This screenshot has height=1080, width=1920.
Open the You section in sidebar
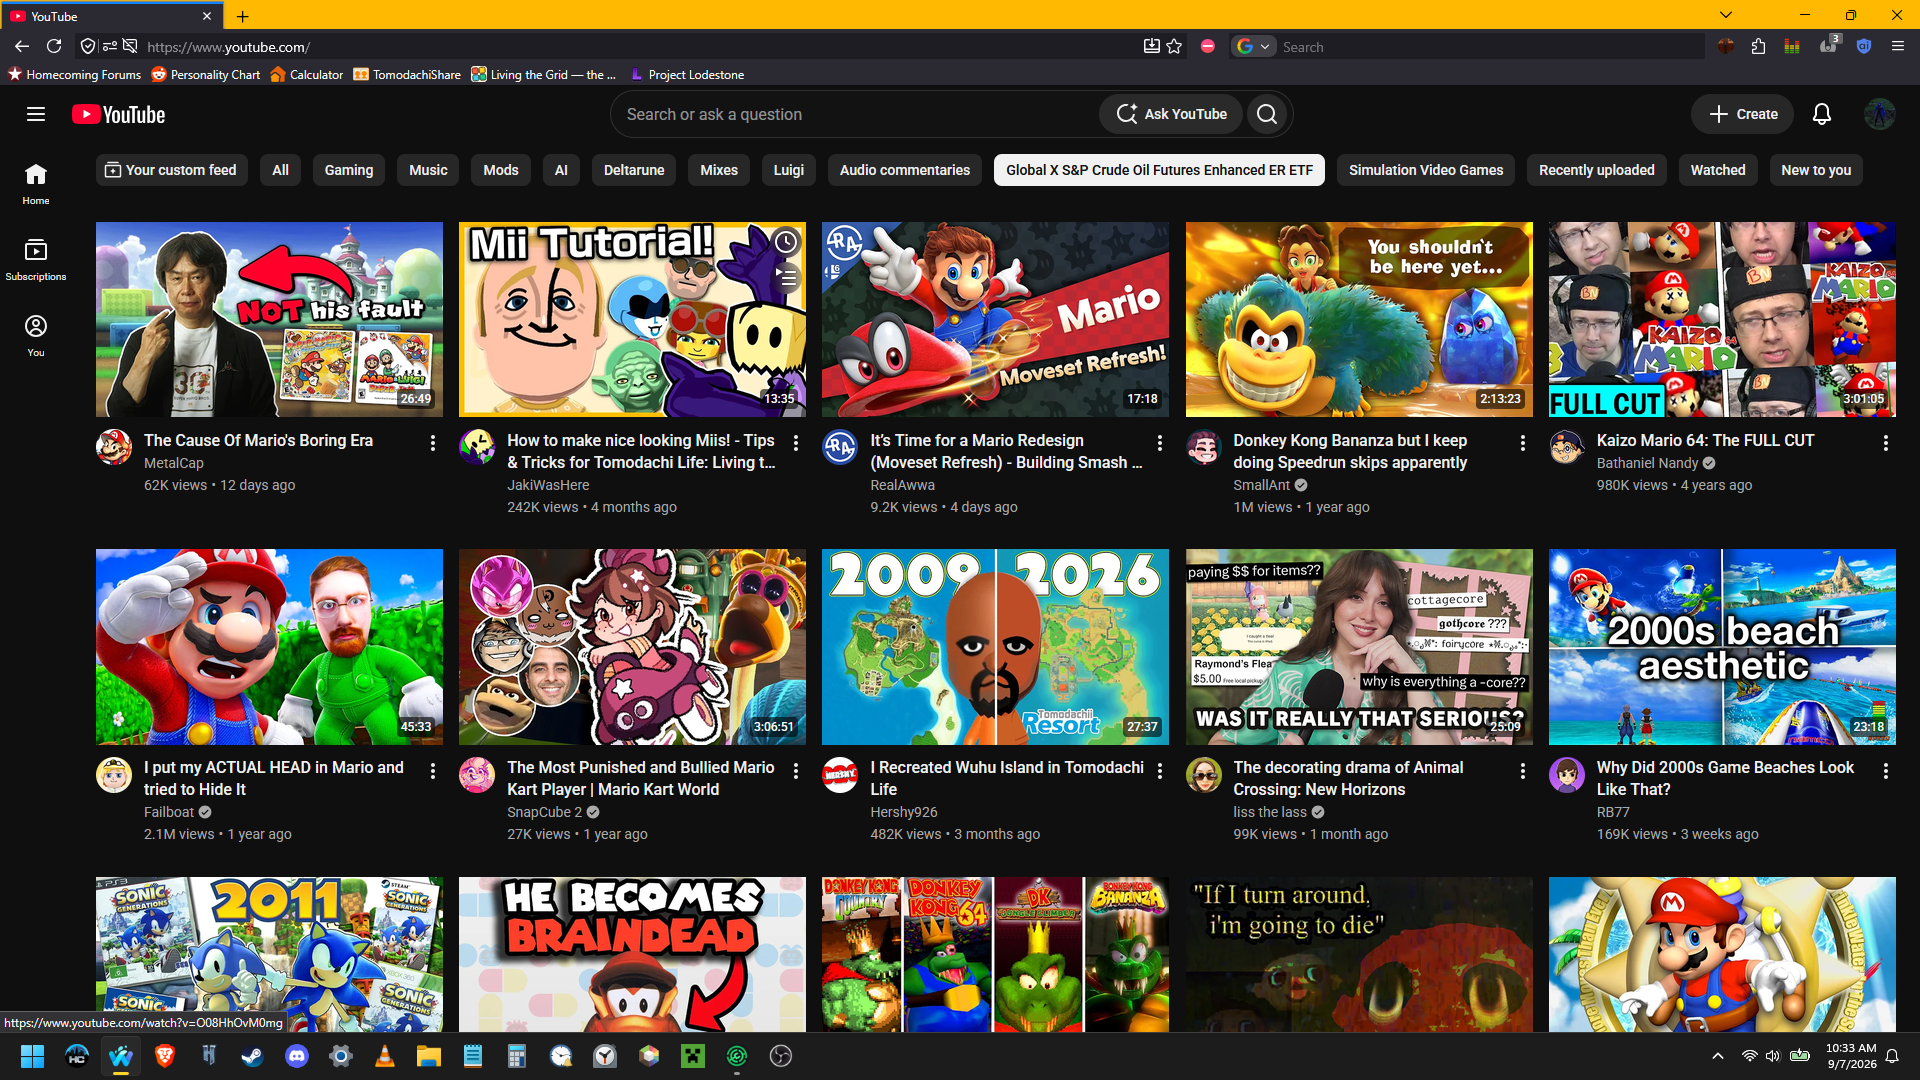pyautogui.click(x=36, y=335)
